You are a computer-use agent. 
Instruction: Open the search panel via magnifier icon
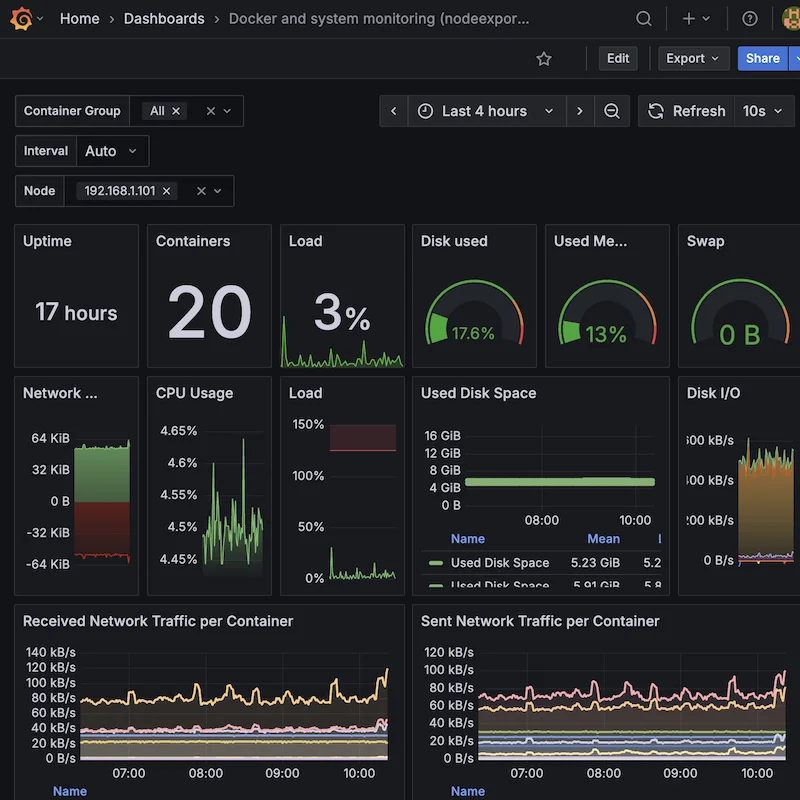pos(644,18)
